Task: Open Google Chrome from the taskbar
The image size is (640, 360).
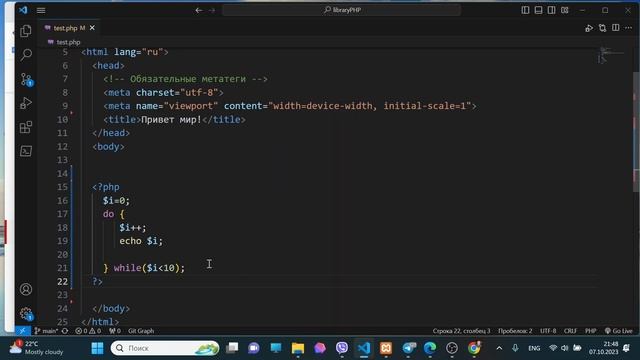Action: [474, 348]
